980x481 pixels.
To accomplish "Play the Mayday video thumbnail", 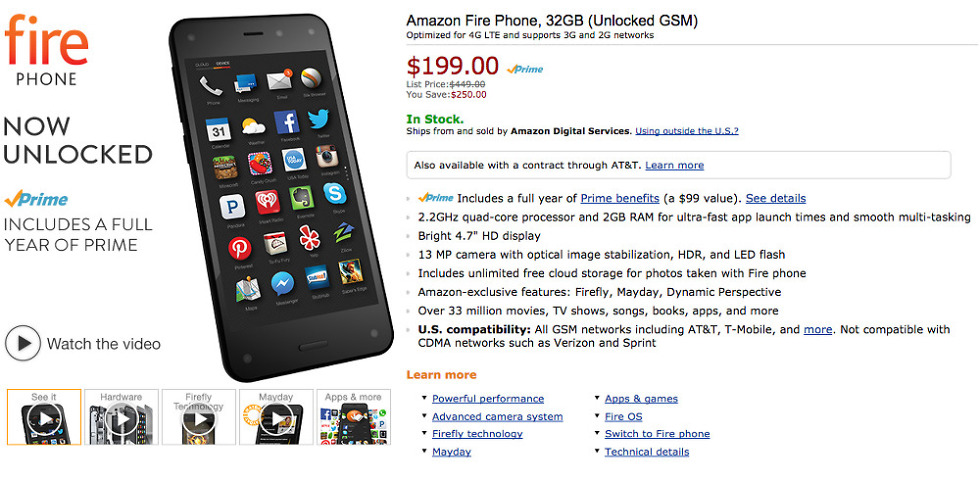I will tap(275, 417).
